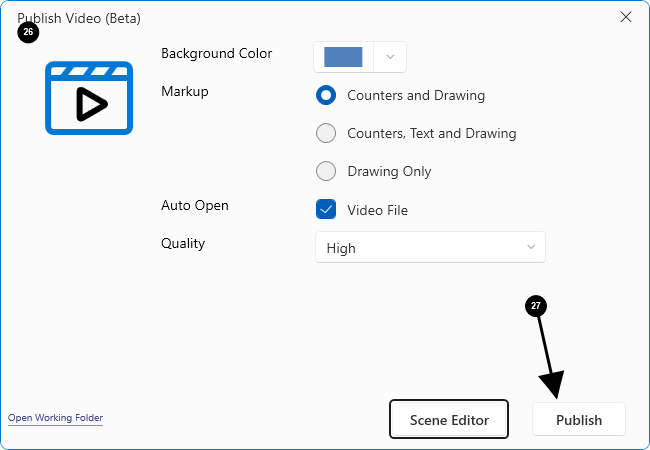Click the Background Color label
650x450 pixels.
click(216, 54)
